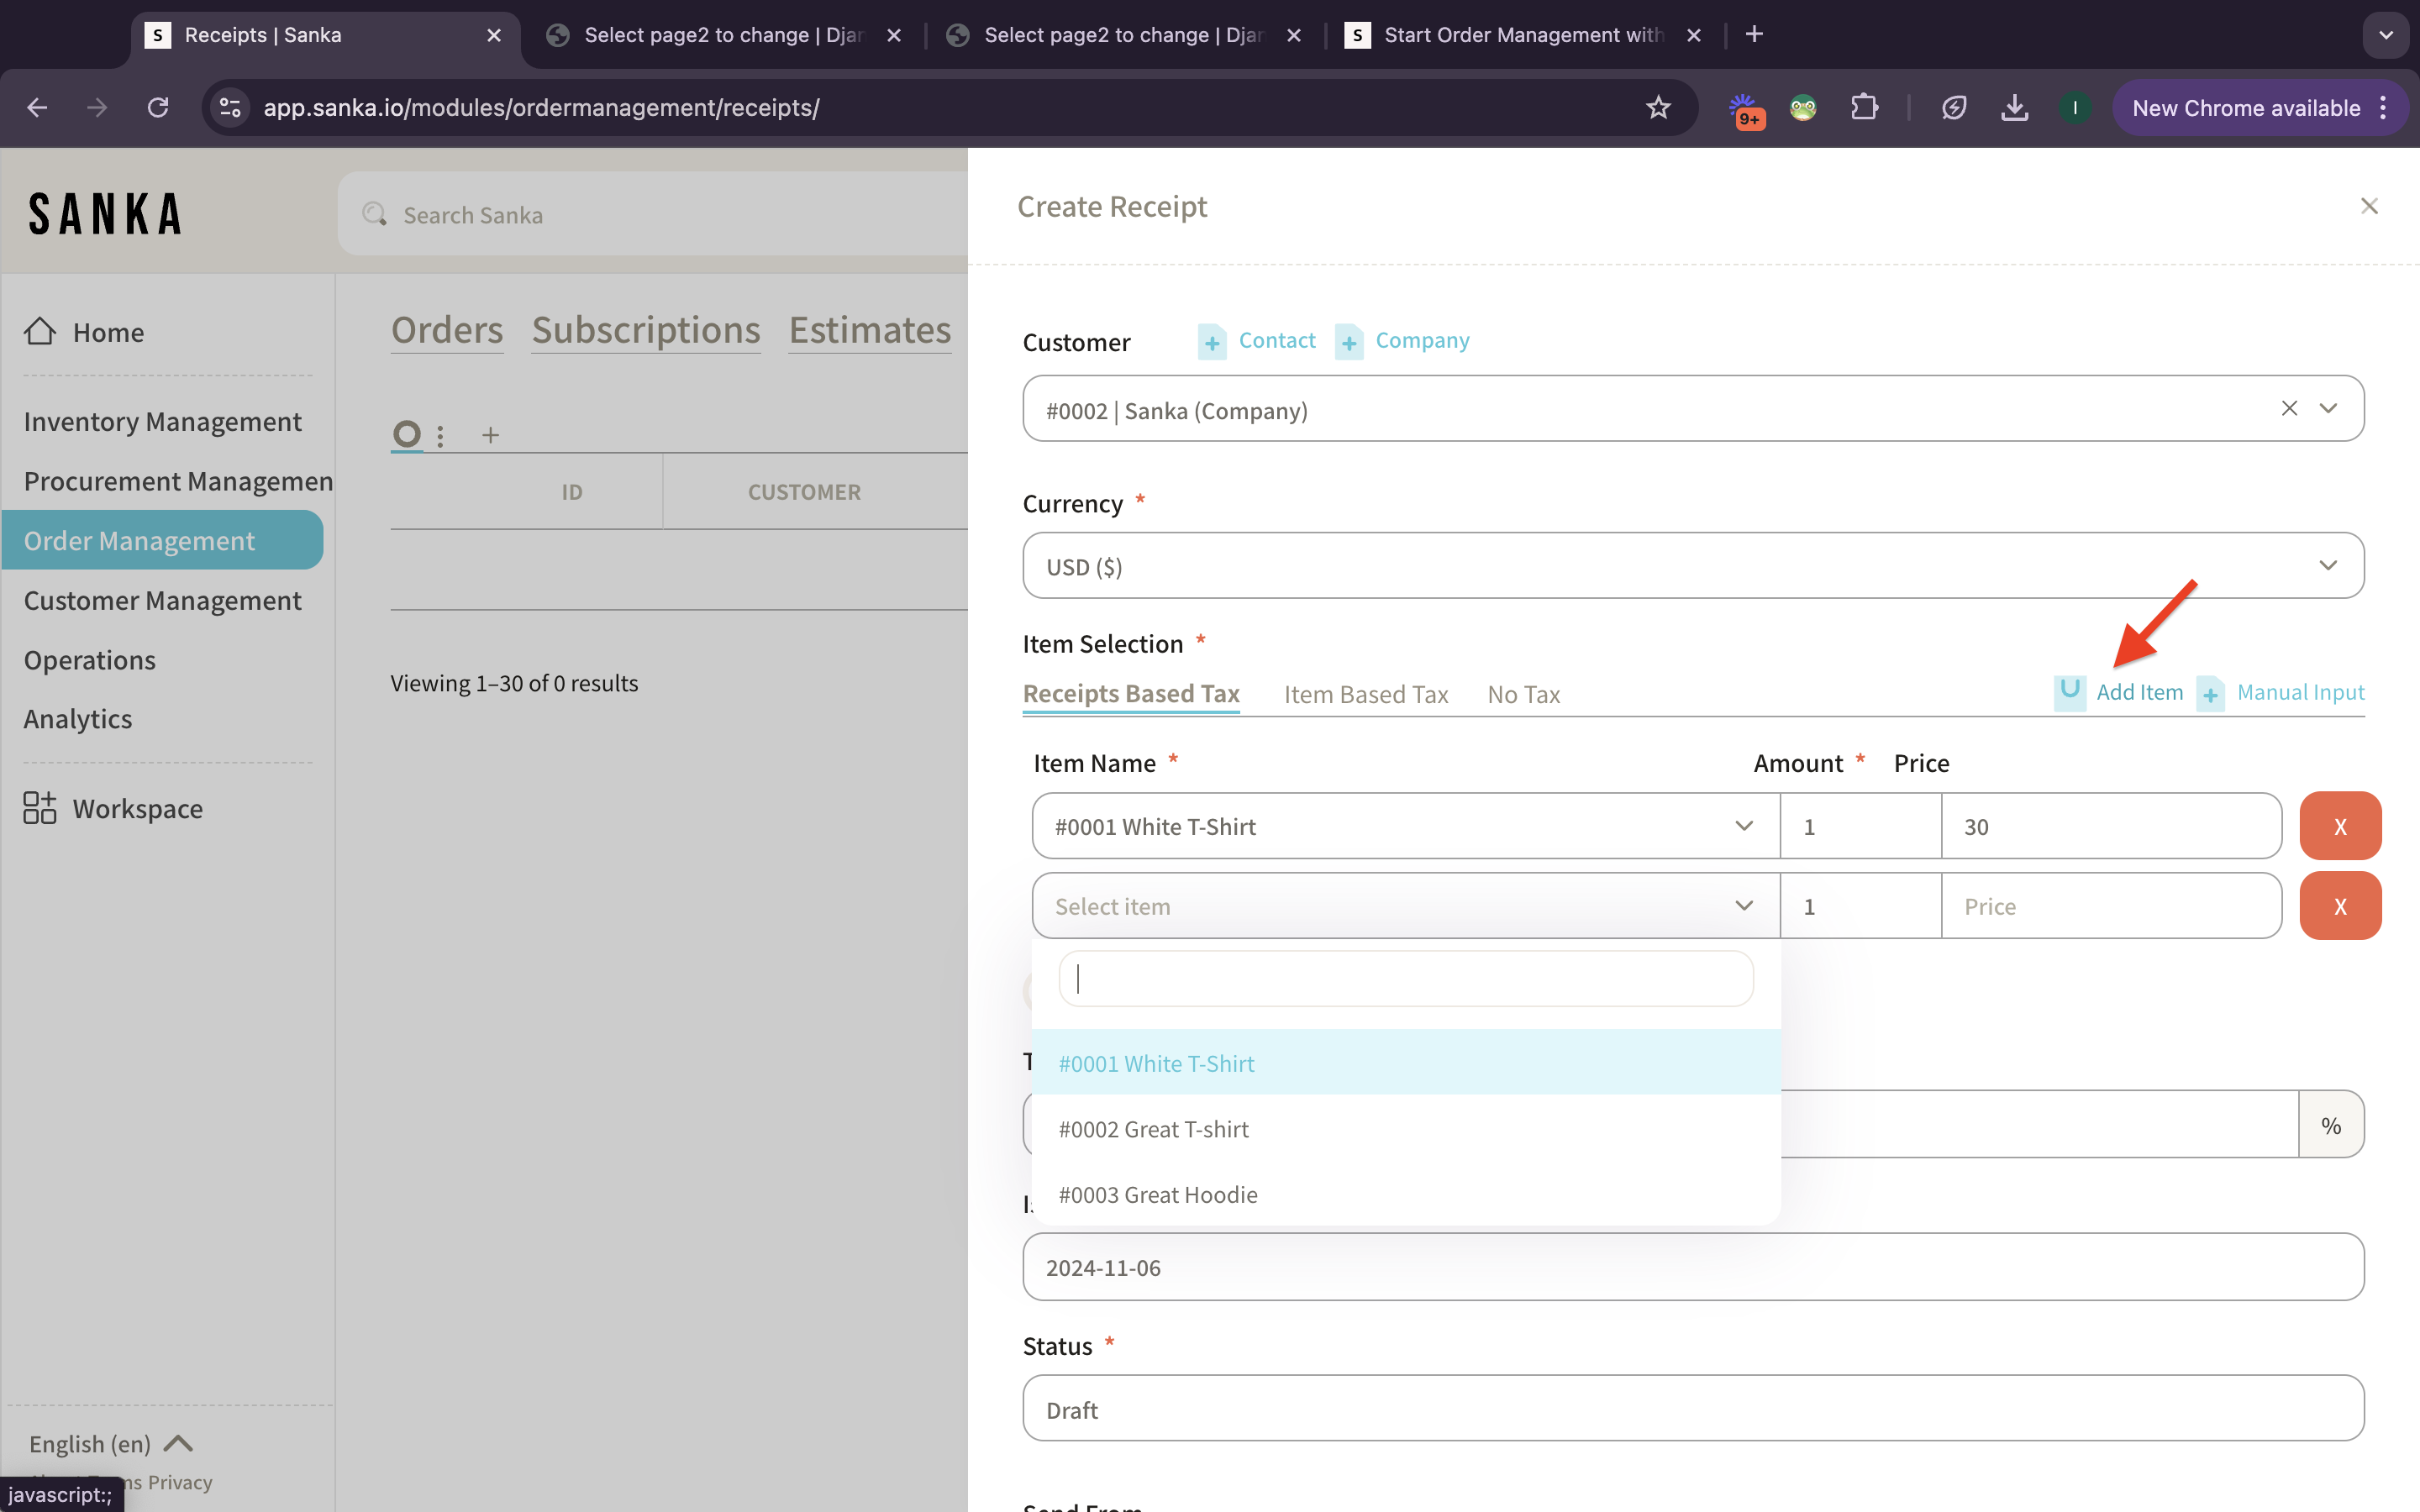The height and width of the screenshot is (1512, 2420).
Task: Remove the White T-Shirt row with X
Action: (2340, 826)
